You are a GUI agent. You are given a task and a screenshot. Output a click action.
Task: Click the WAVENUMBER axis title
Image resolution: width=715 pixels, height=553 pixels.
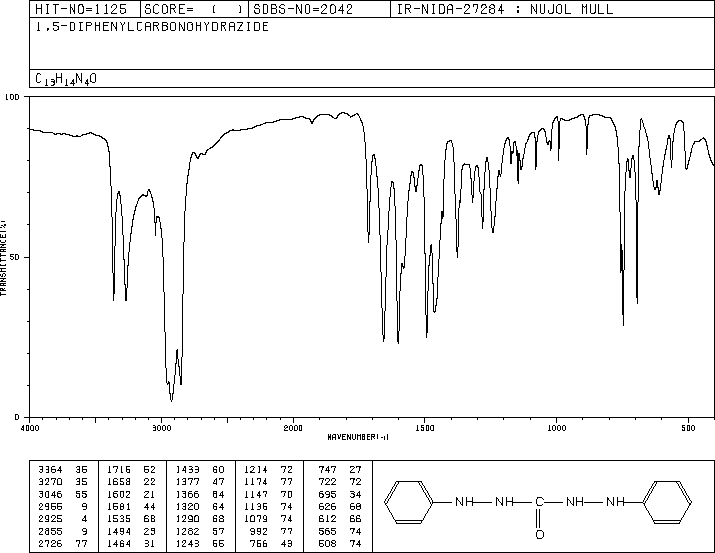(x=358, y=437)
